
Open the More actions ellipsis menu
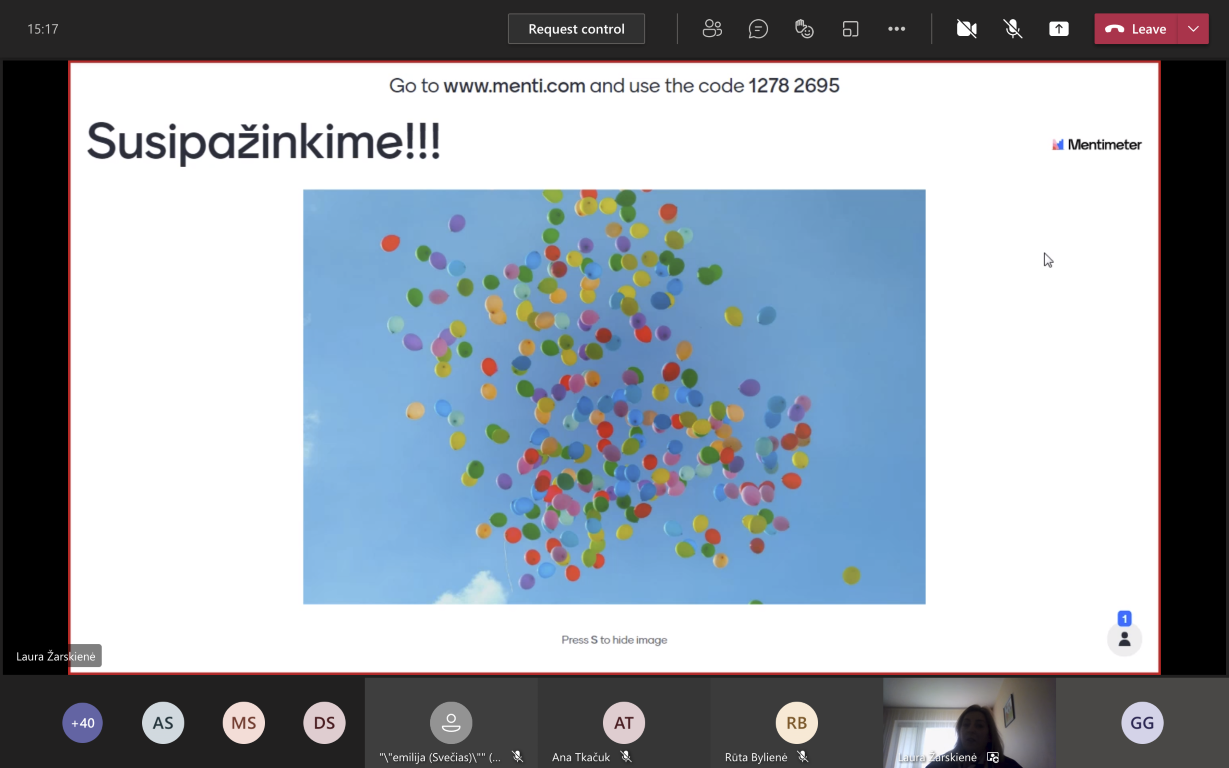click(896, 29)
